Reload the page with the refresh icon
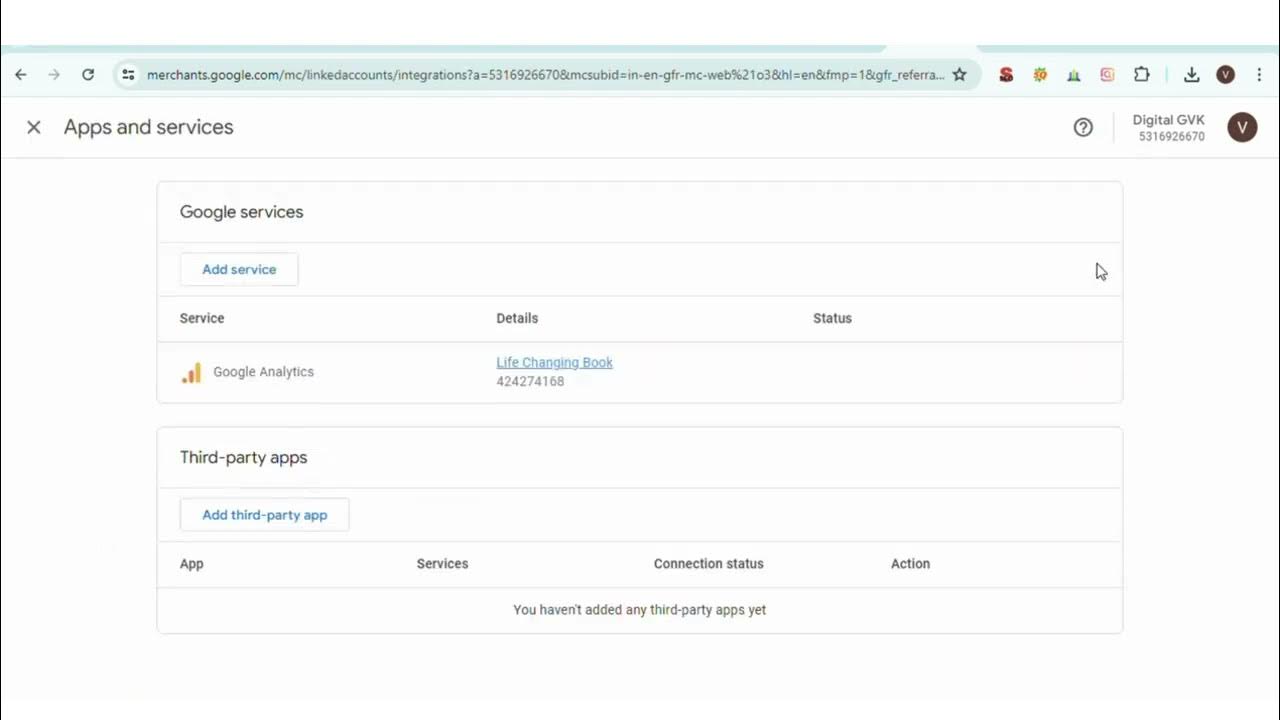 [88, 75]
